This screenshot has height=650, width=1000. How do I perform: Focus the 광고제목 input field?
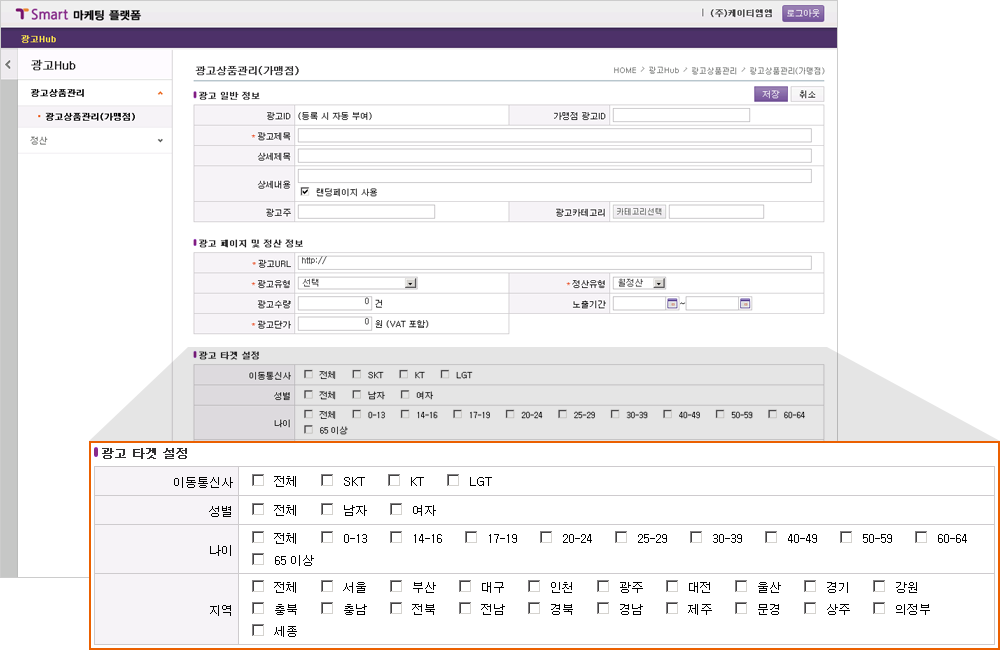coord(555,135)
